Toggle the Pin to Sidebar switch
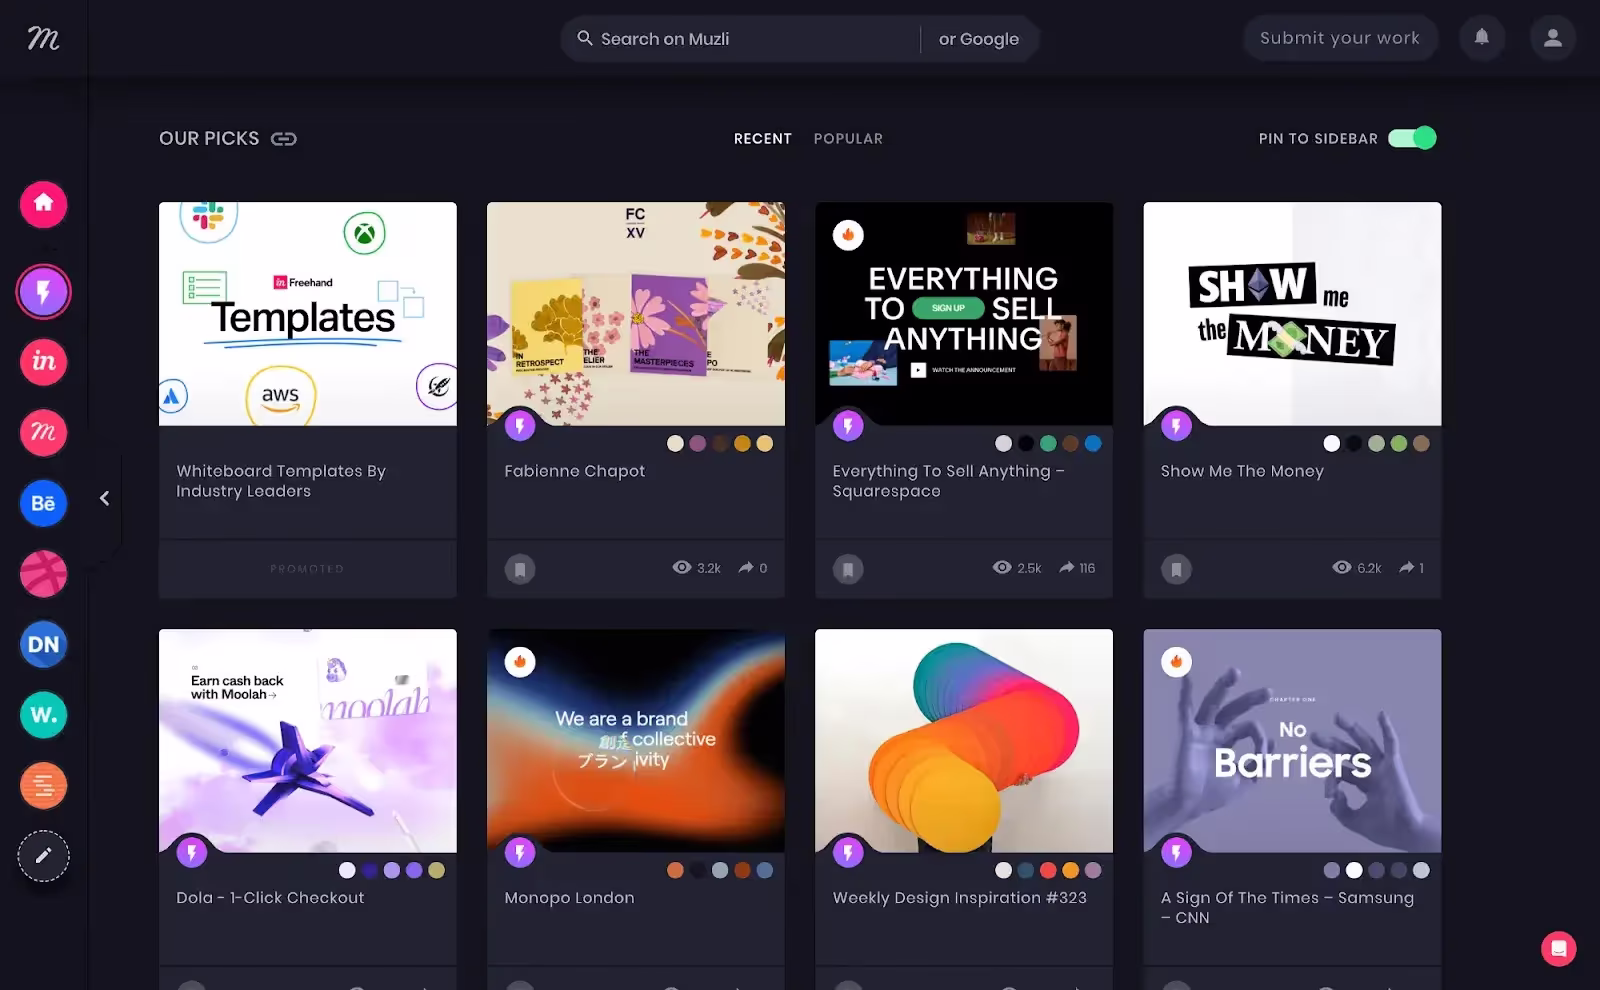The image size is (1600, 990). 1412,138
